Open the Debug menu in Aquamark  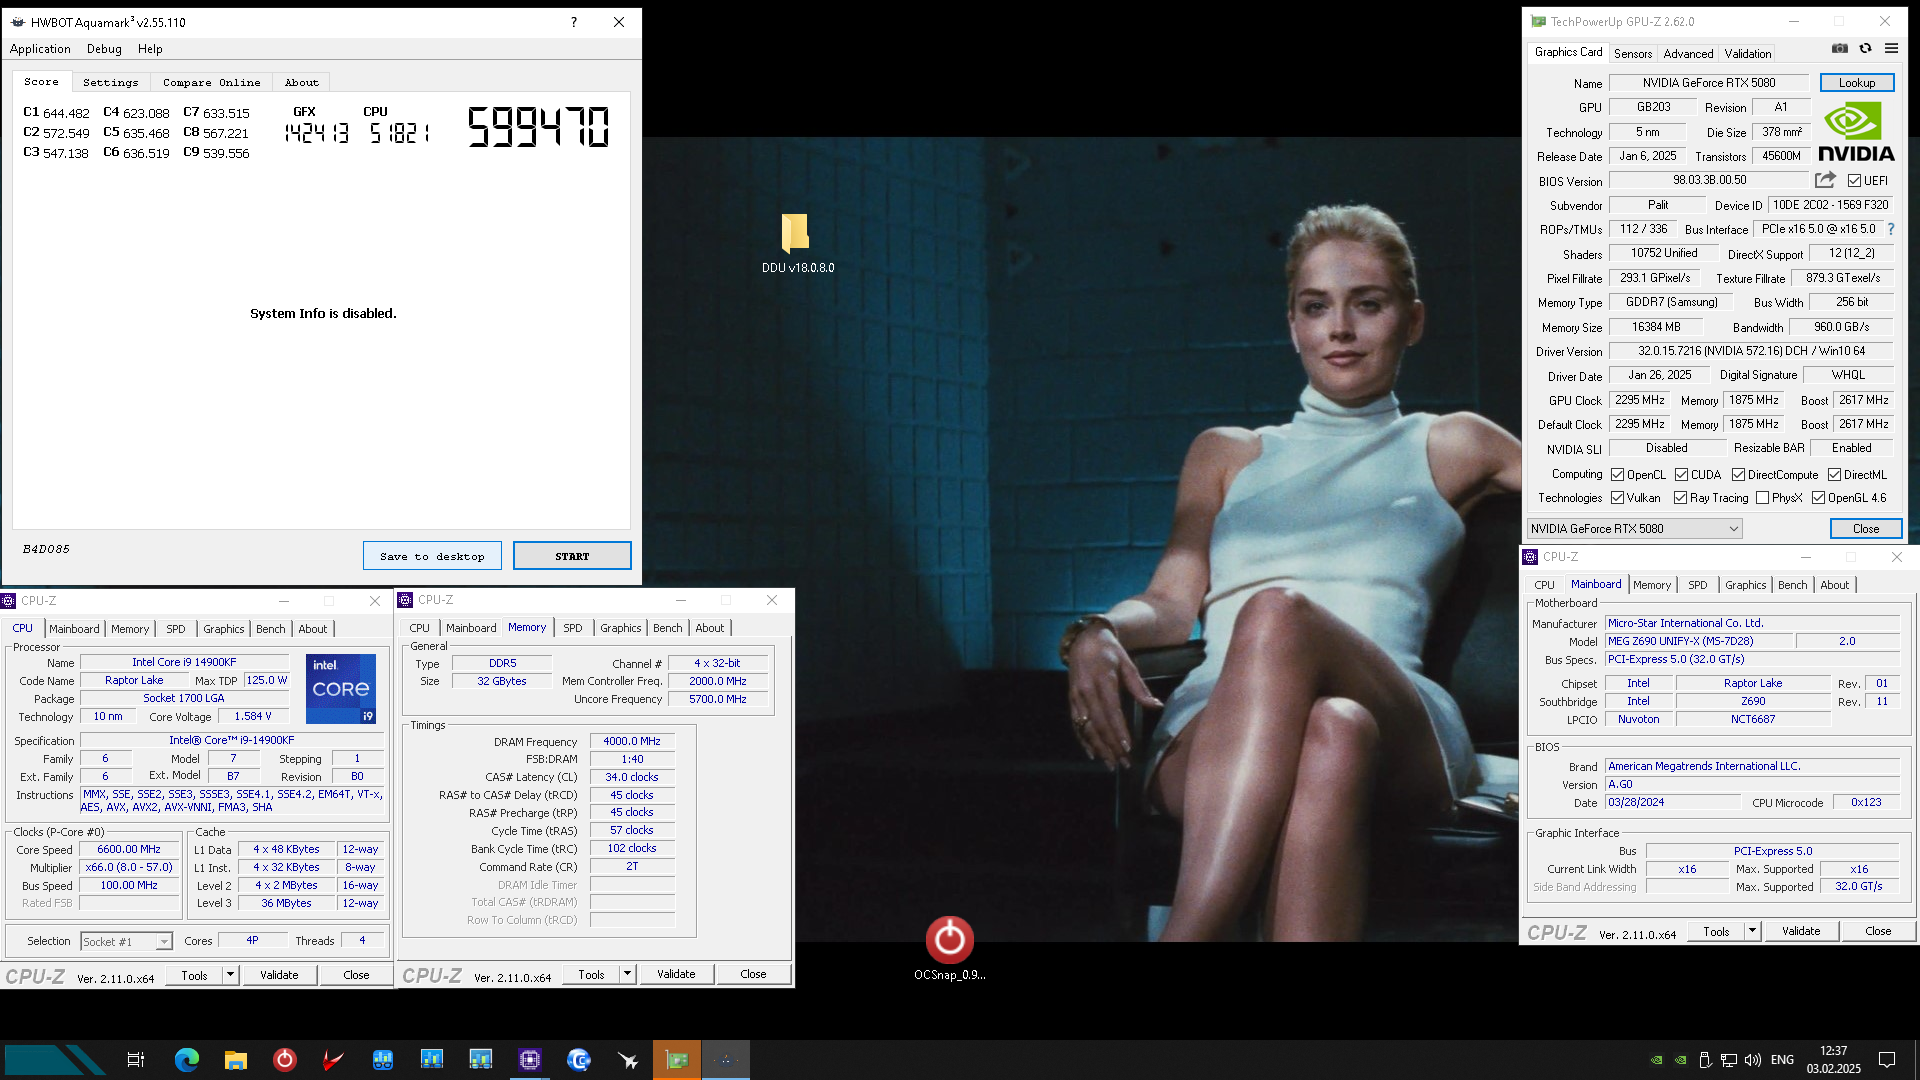tap(104, 49)
